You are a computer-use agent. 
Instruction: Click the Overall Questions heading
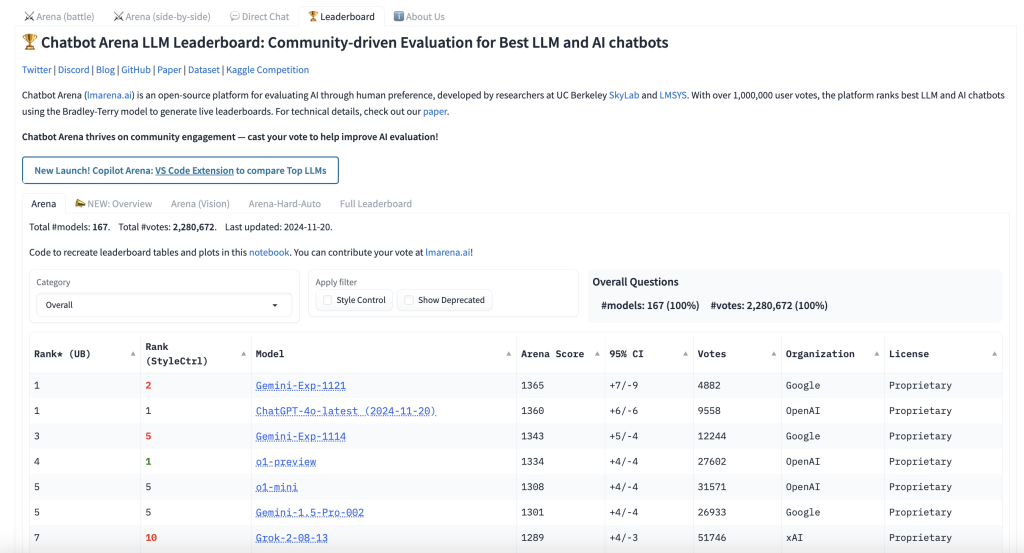[635, 282]
